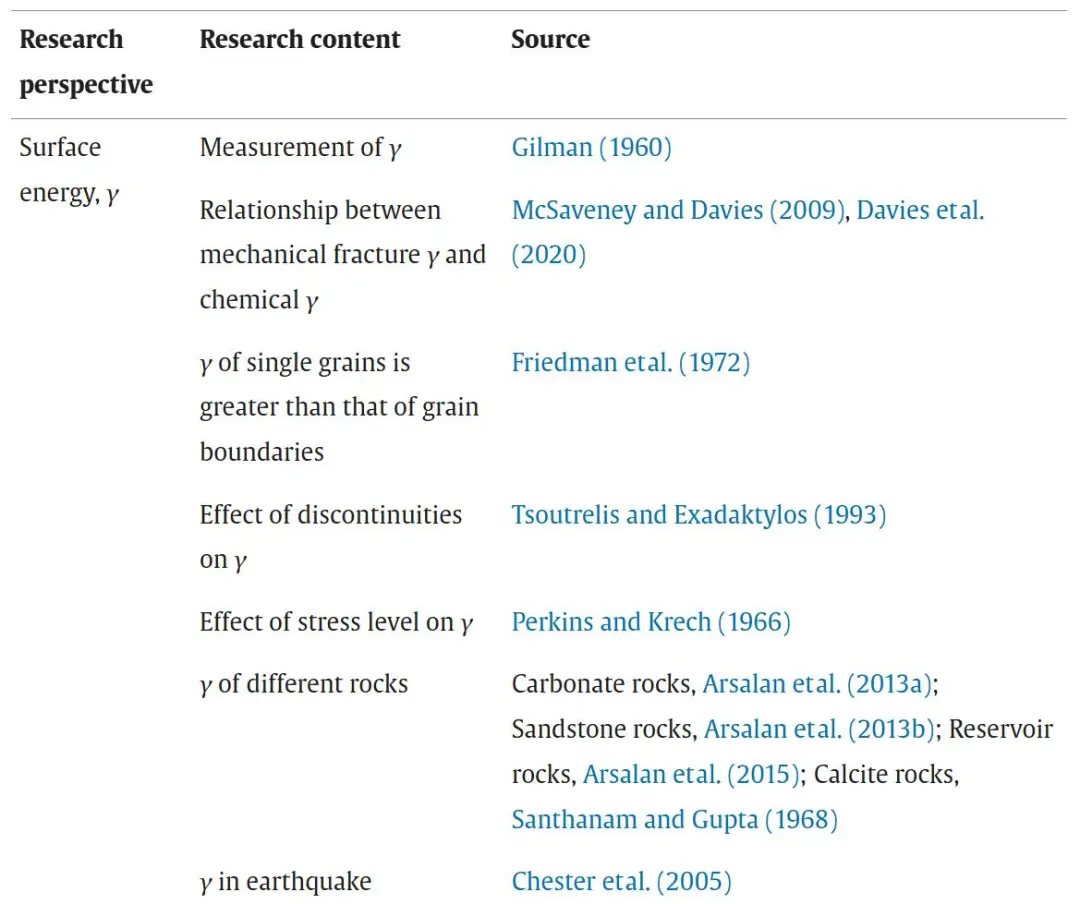Viewport: 1080px width, 904px height.
Task: Click 'γ of different rocks' cell
Action: (304, 684)
